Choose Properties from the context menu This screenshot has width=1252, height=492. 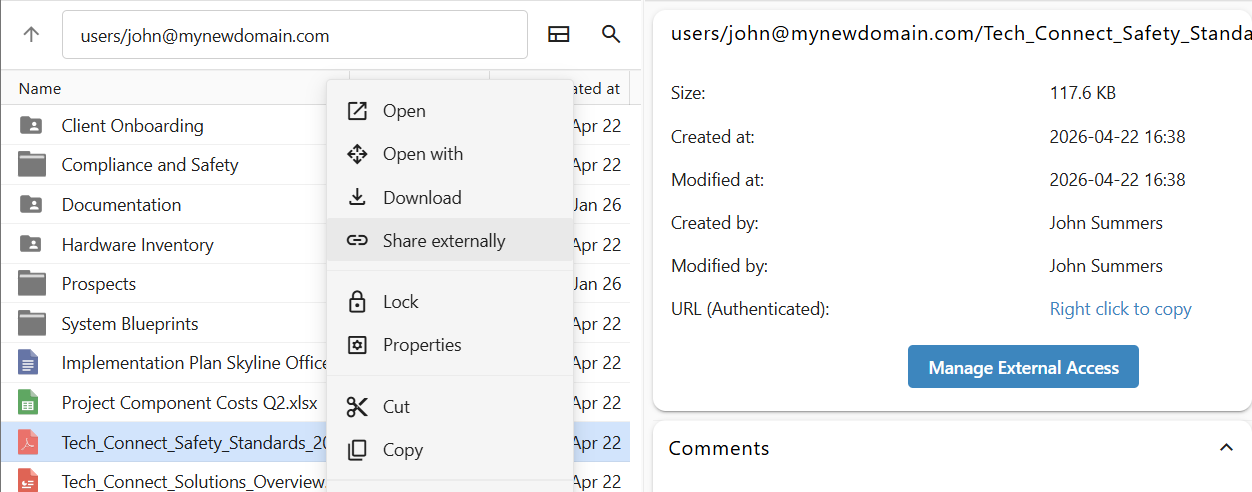[450, 345]
